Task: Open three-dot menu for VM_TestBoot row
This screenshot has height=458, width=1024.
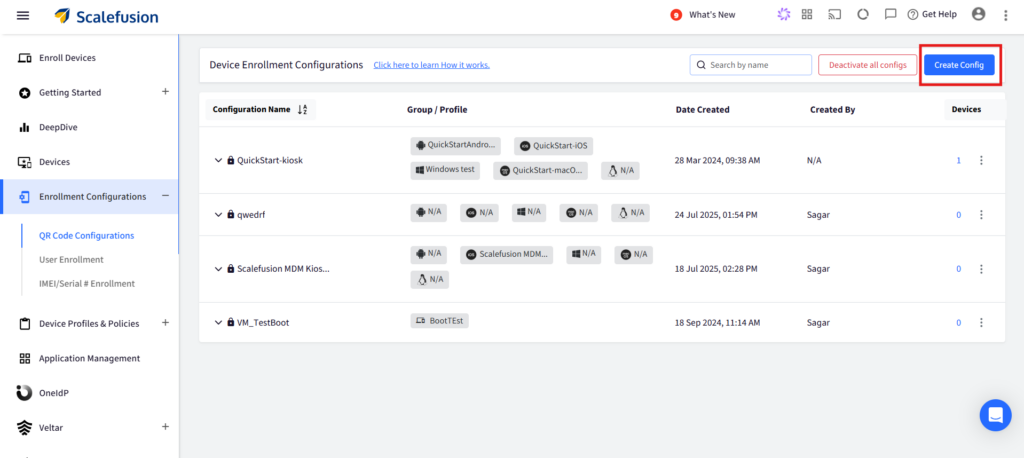Action: pyautogui.click(x=981, y=322)
